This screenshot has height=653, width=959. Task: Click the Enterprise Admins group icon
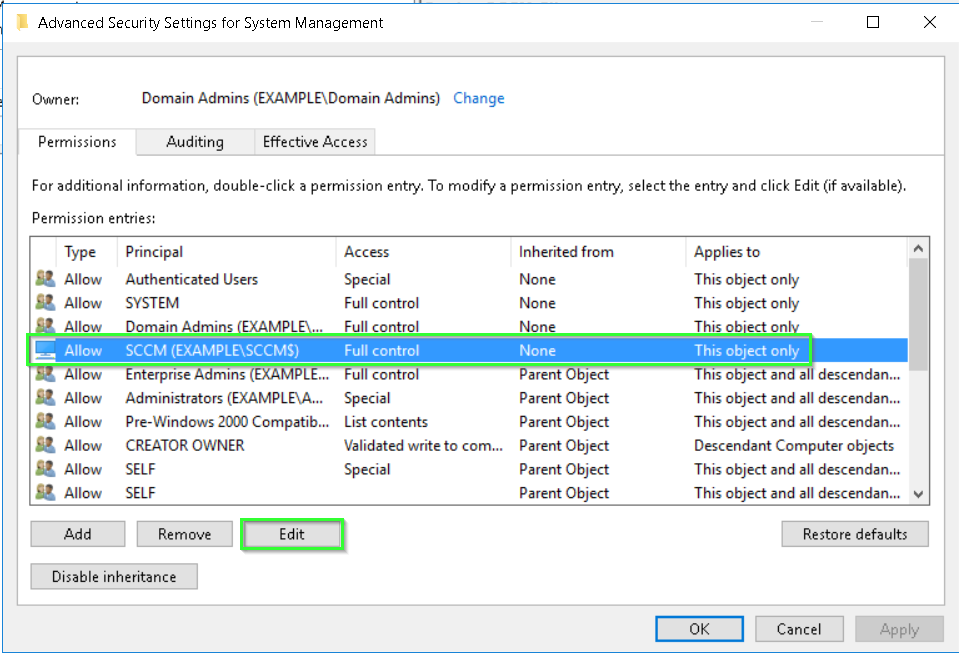[x=45, y=375]
